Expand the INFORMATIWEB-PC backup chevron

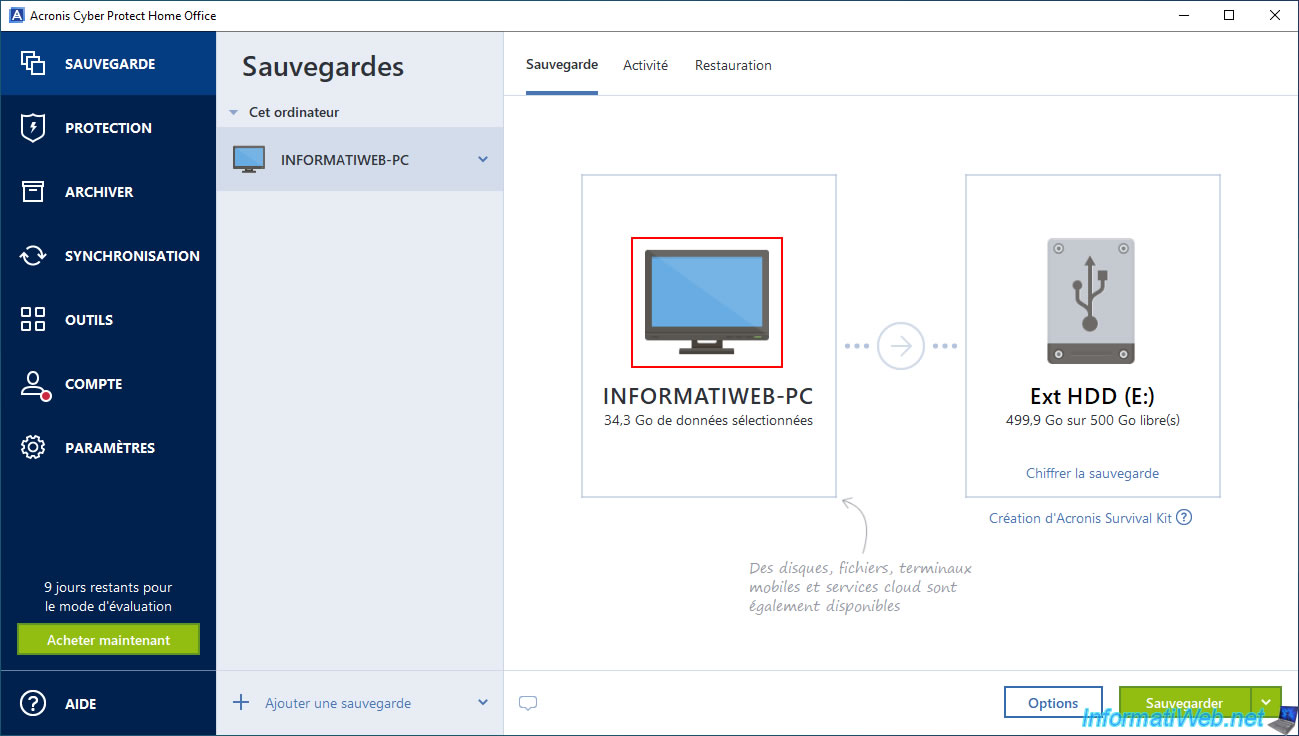pos(483,160)
